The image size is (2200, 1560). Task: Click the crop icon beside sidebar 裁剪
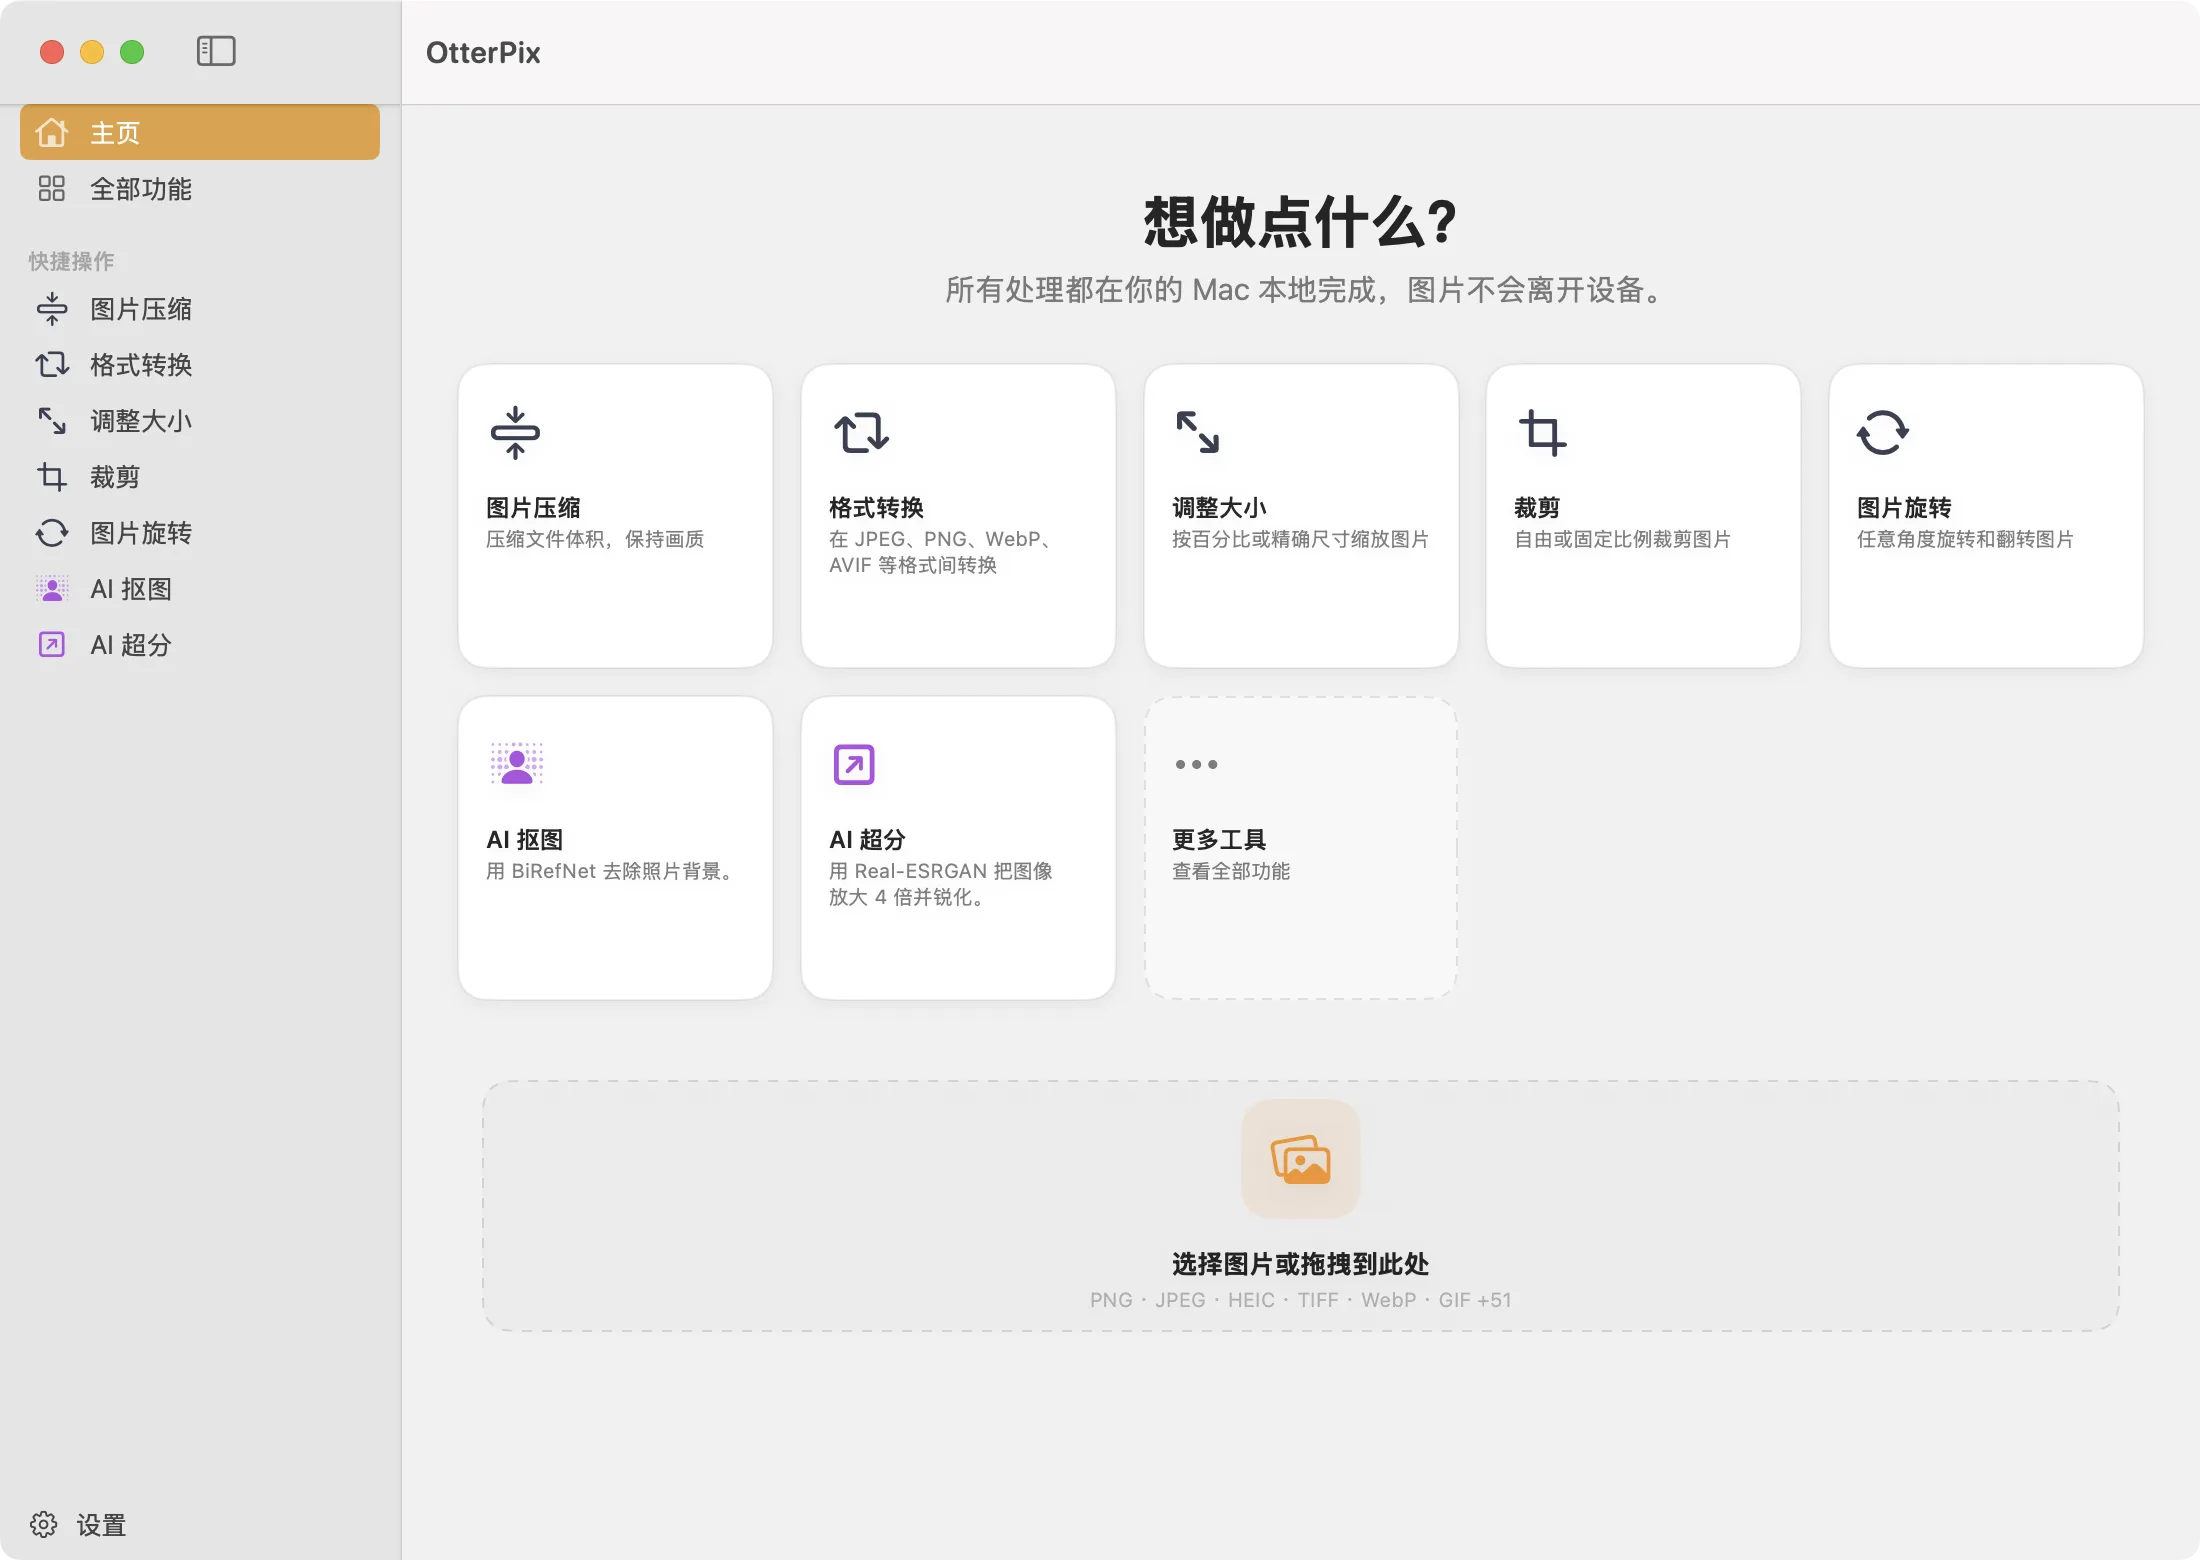(x=52, y=477)
